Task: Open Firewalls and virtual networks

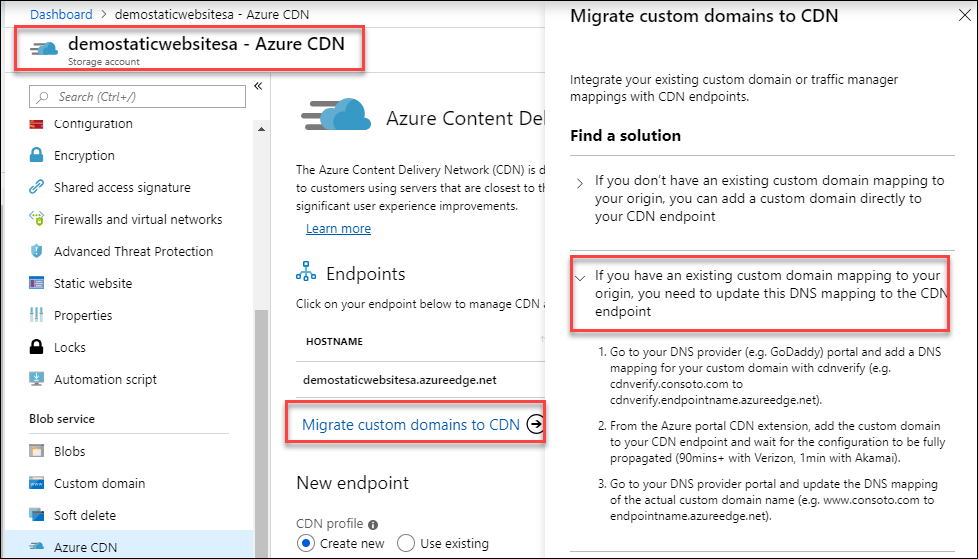Action: click(x=138, y=219)
